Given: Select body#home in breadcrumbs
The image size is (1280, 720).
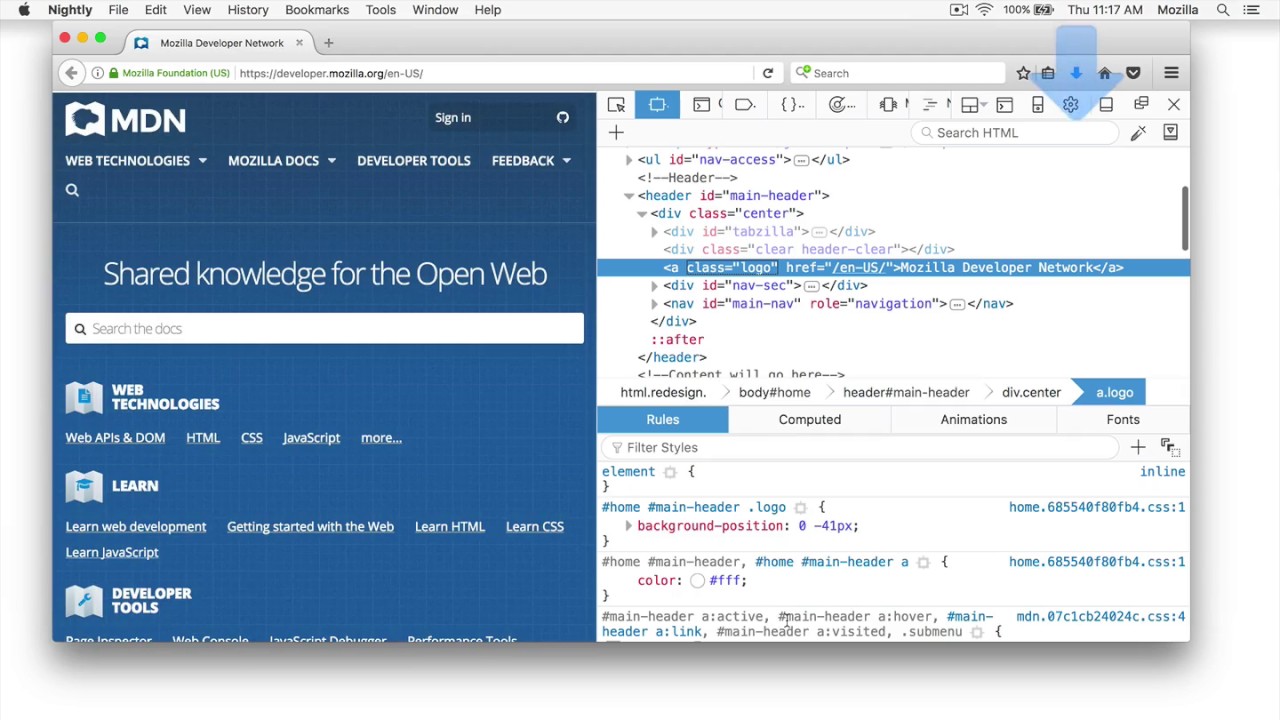Looking at the screenshot, I should [x=775, y=393].
